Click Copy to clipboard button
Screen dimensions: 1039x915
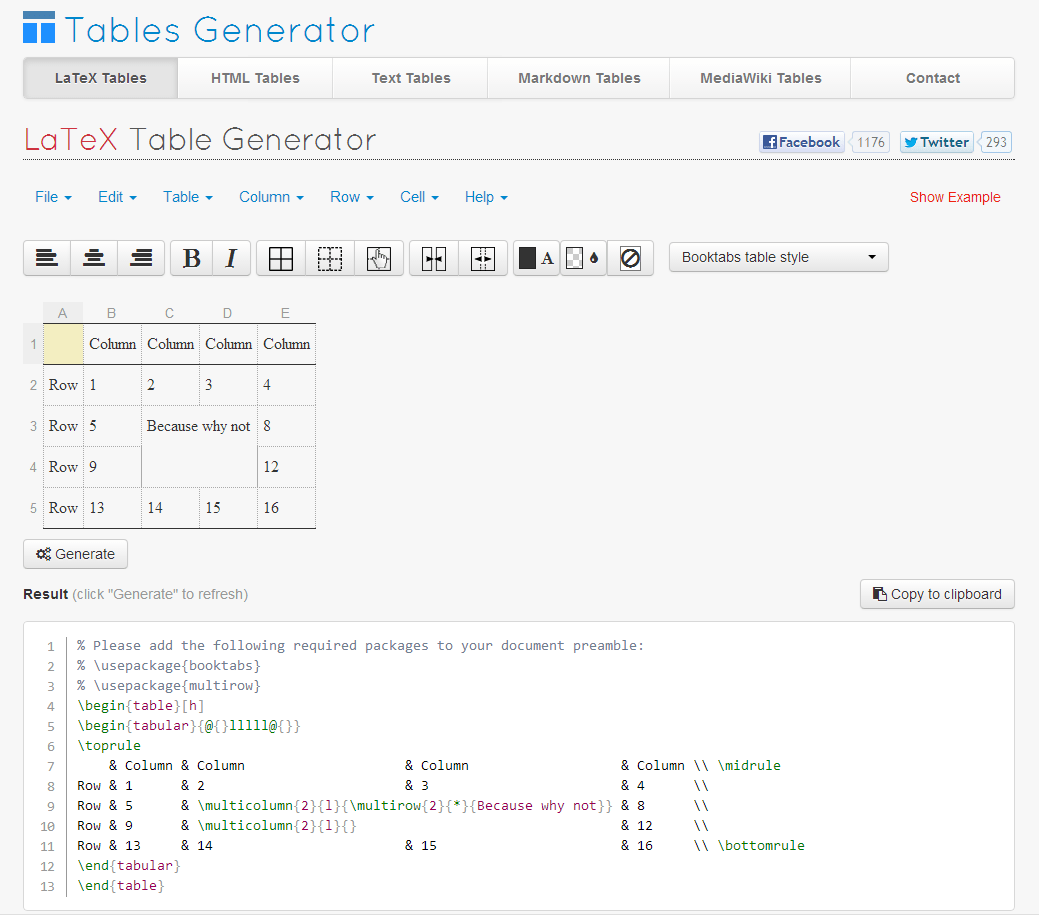click(937, 594)
